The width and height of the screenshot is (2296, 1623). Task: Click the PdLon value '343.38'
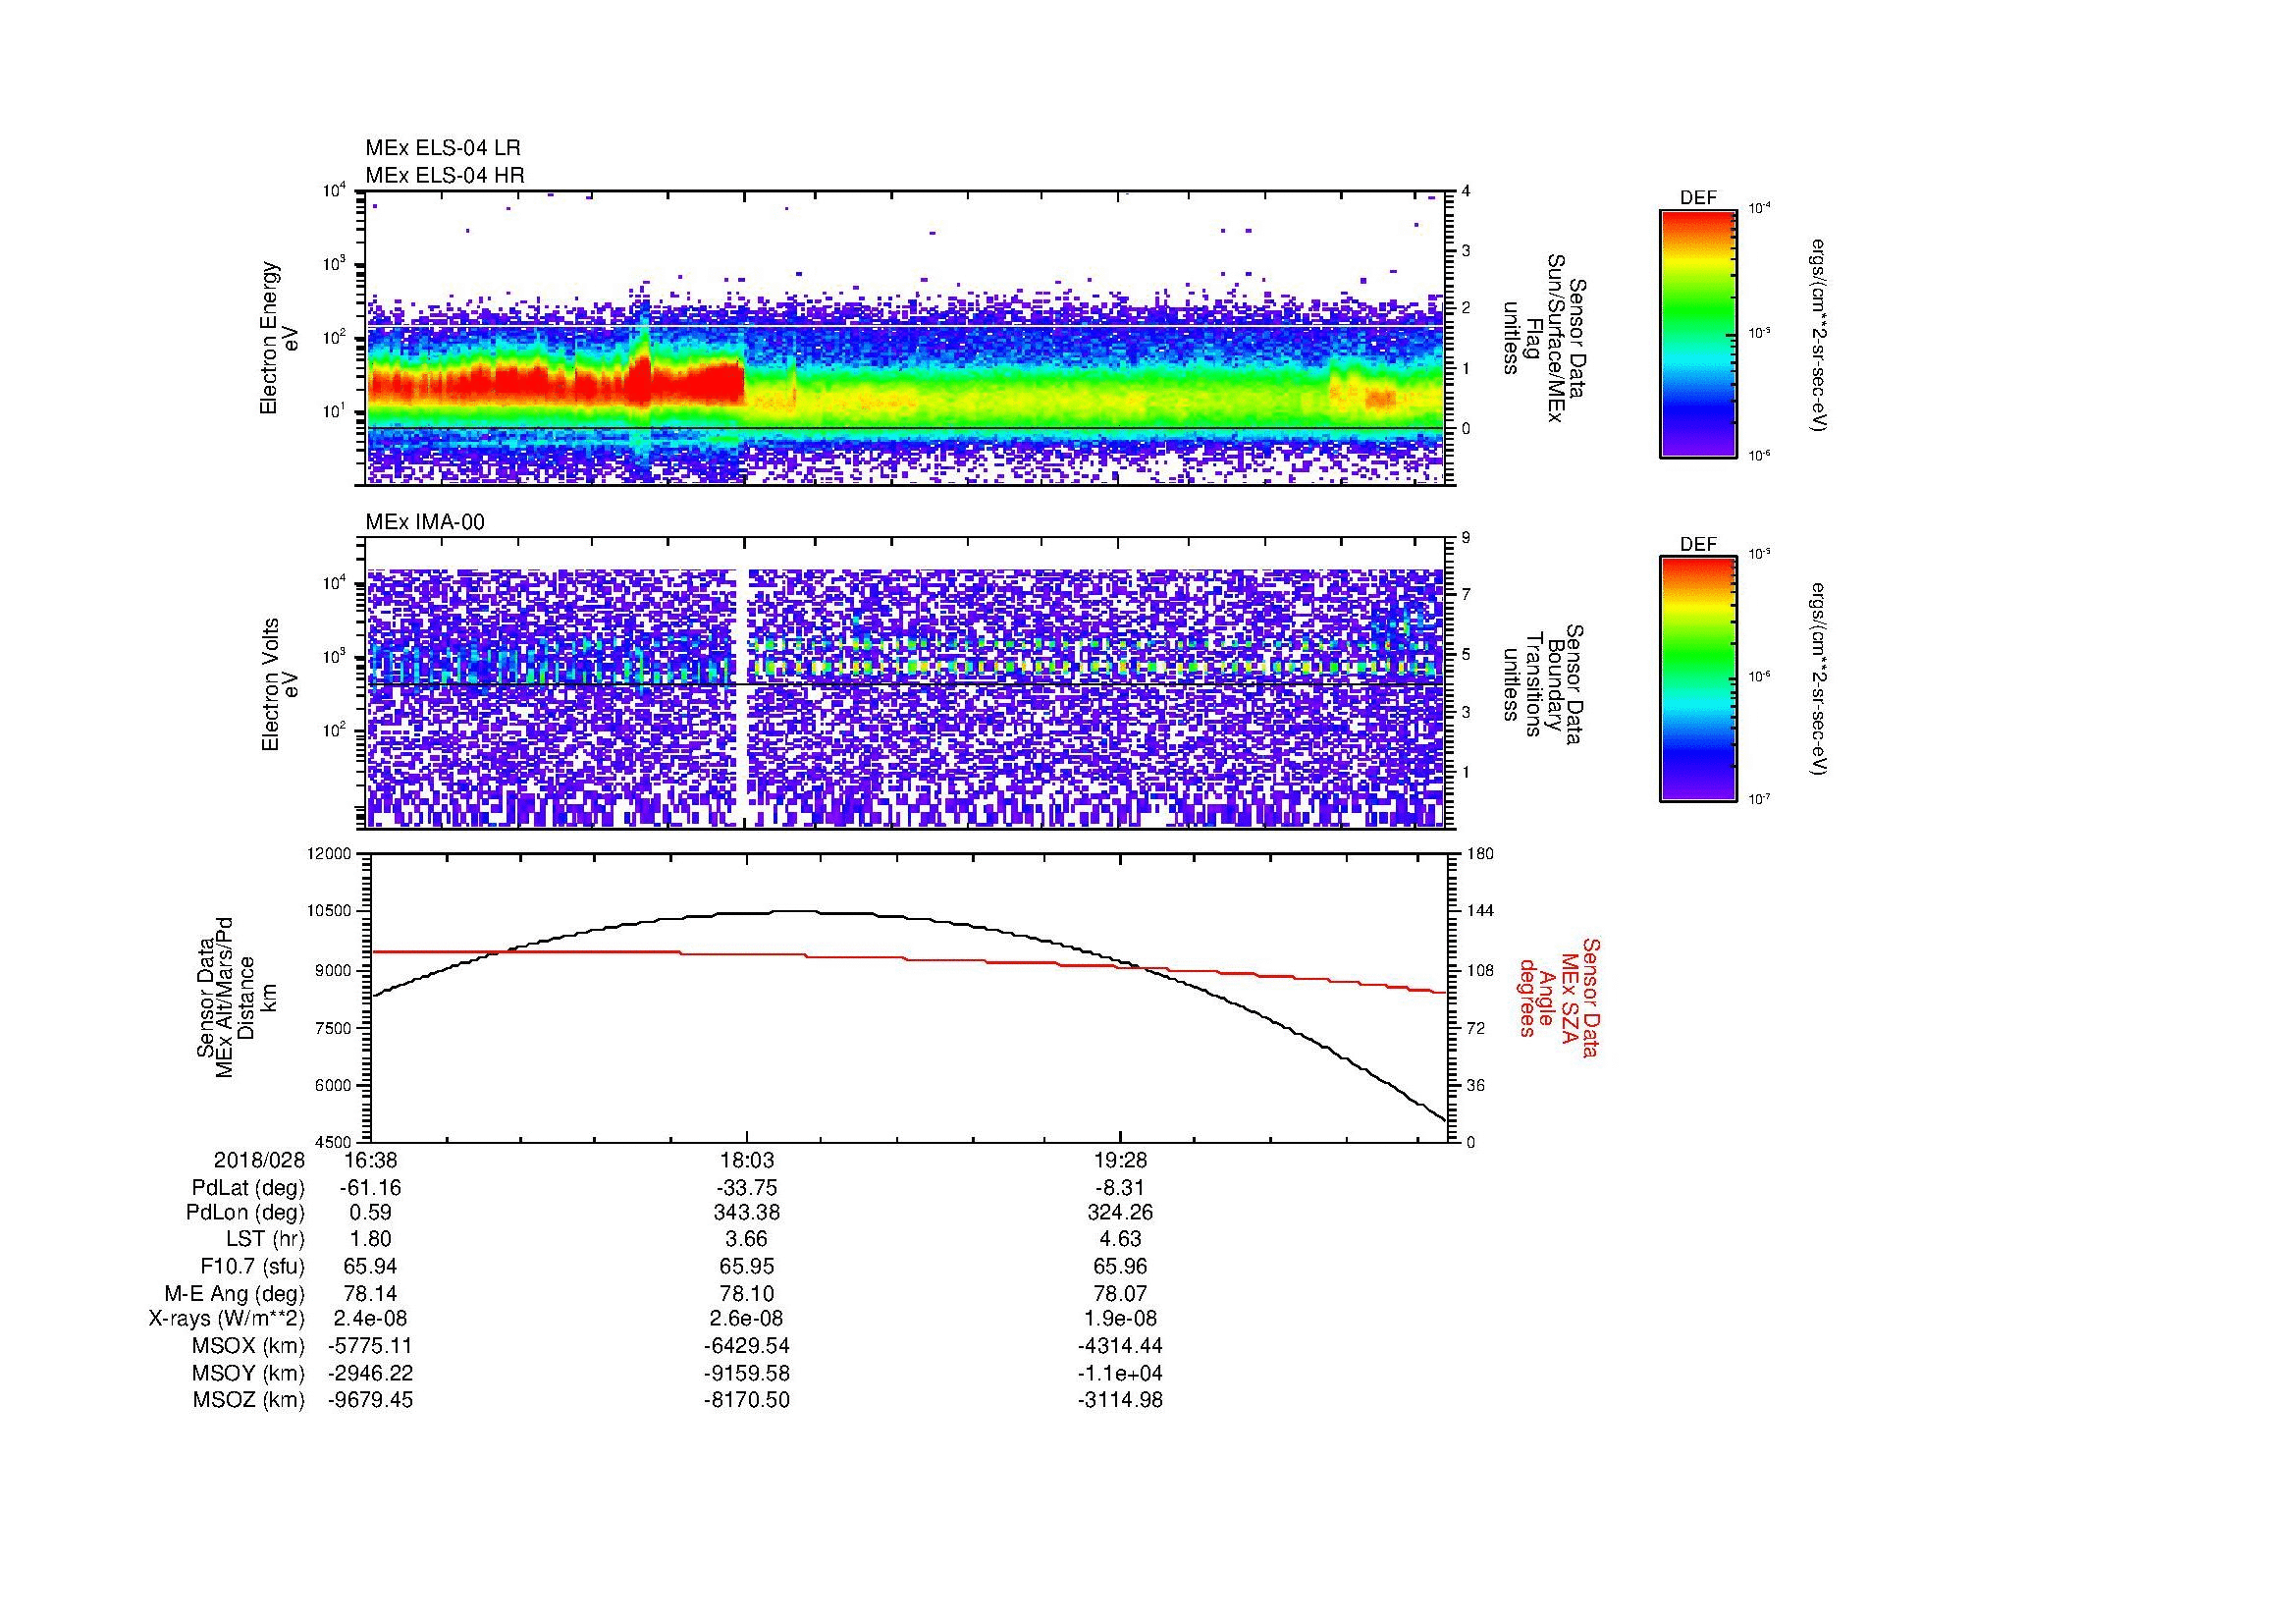746,1213
